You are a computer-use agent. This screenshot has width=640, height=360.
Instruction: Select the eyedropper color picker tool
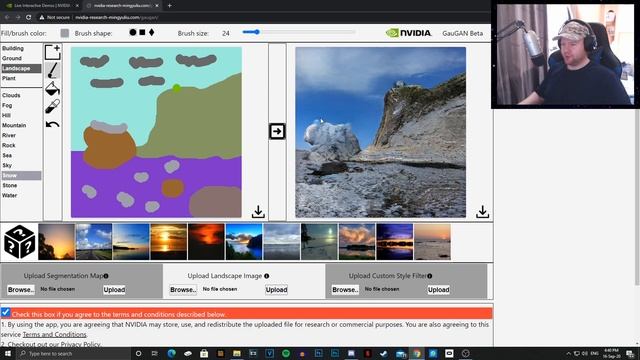pos(53,106)
